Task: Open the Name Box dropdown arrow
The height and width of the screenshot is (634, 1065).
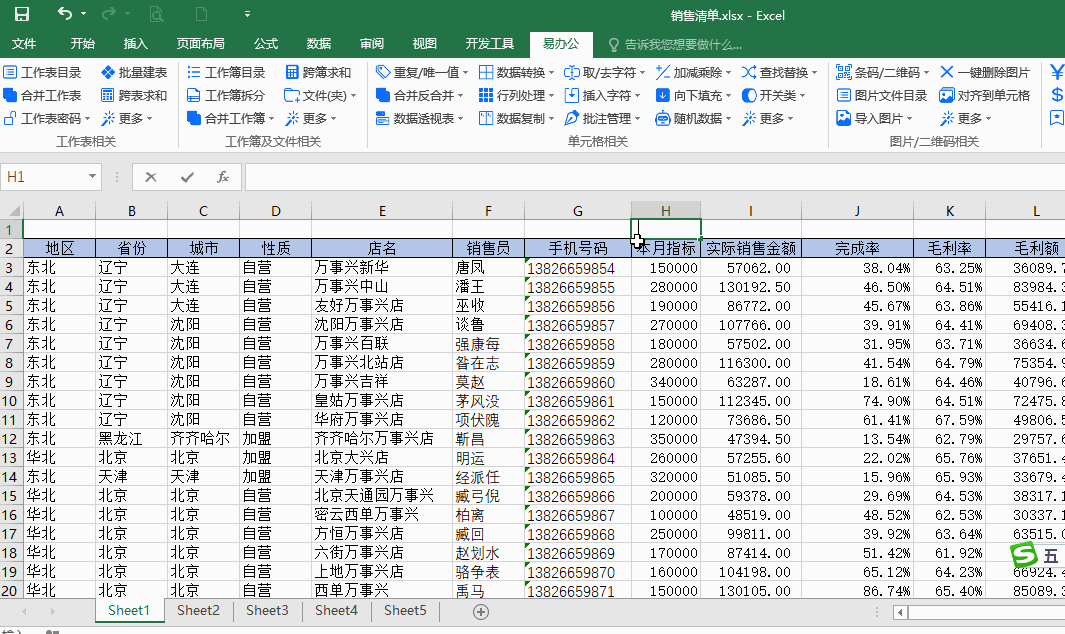Action: coord(92,177)
